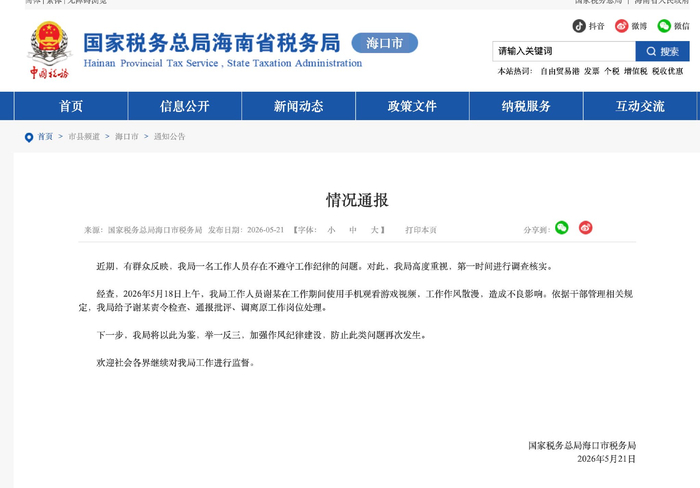Viewport: 700px width, 488px height.
Task: Go to 首页 in the breadcrumb
Action: click(x=45, y=137)
